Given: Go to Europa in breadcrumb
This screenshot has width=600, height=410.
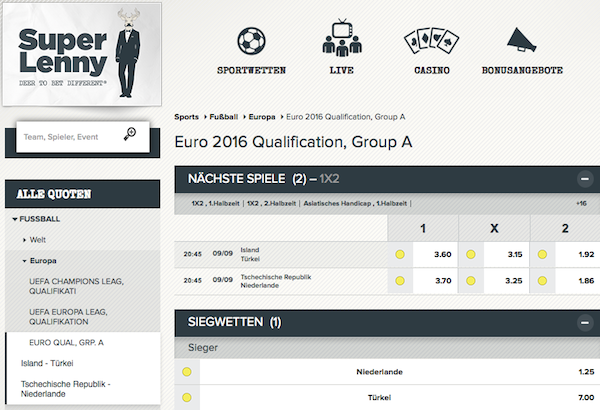Looking at the screenshot, I should pos(262,117).
